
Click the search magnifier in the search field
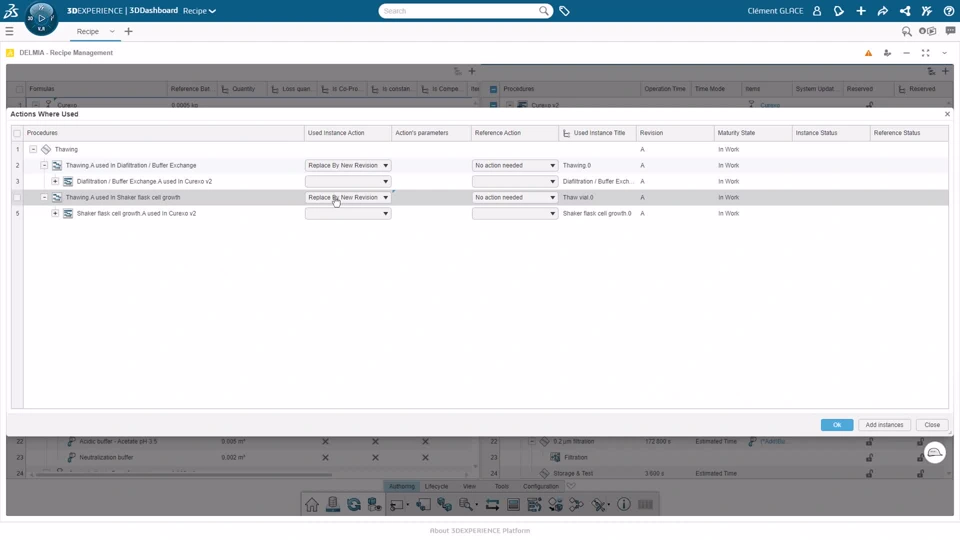pyautogui.click(x=544, y=11)
